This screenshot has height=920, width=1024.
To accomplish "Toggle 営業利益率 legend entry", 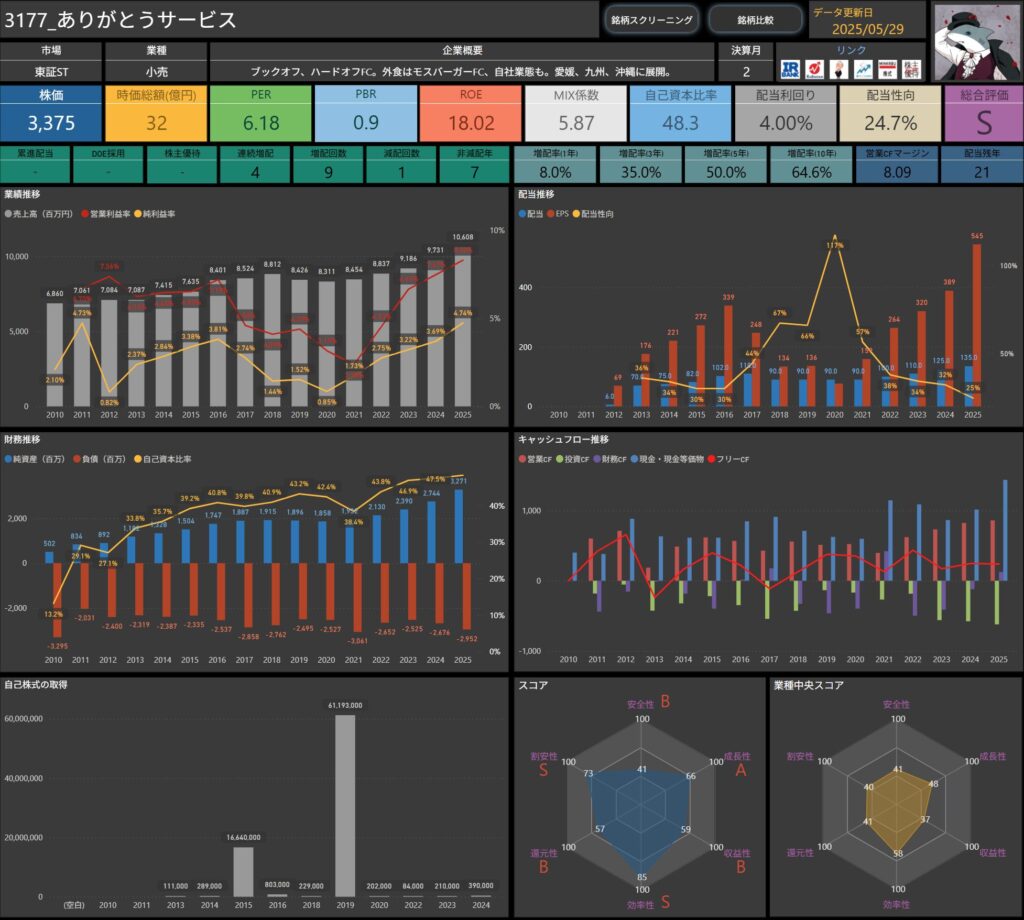I will coord(113,214).
